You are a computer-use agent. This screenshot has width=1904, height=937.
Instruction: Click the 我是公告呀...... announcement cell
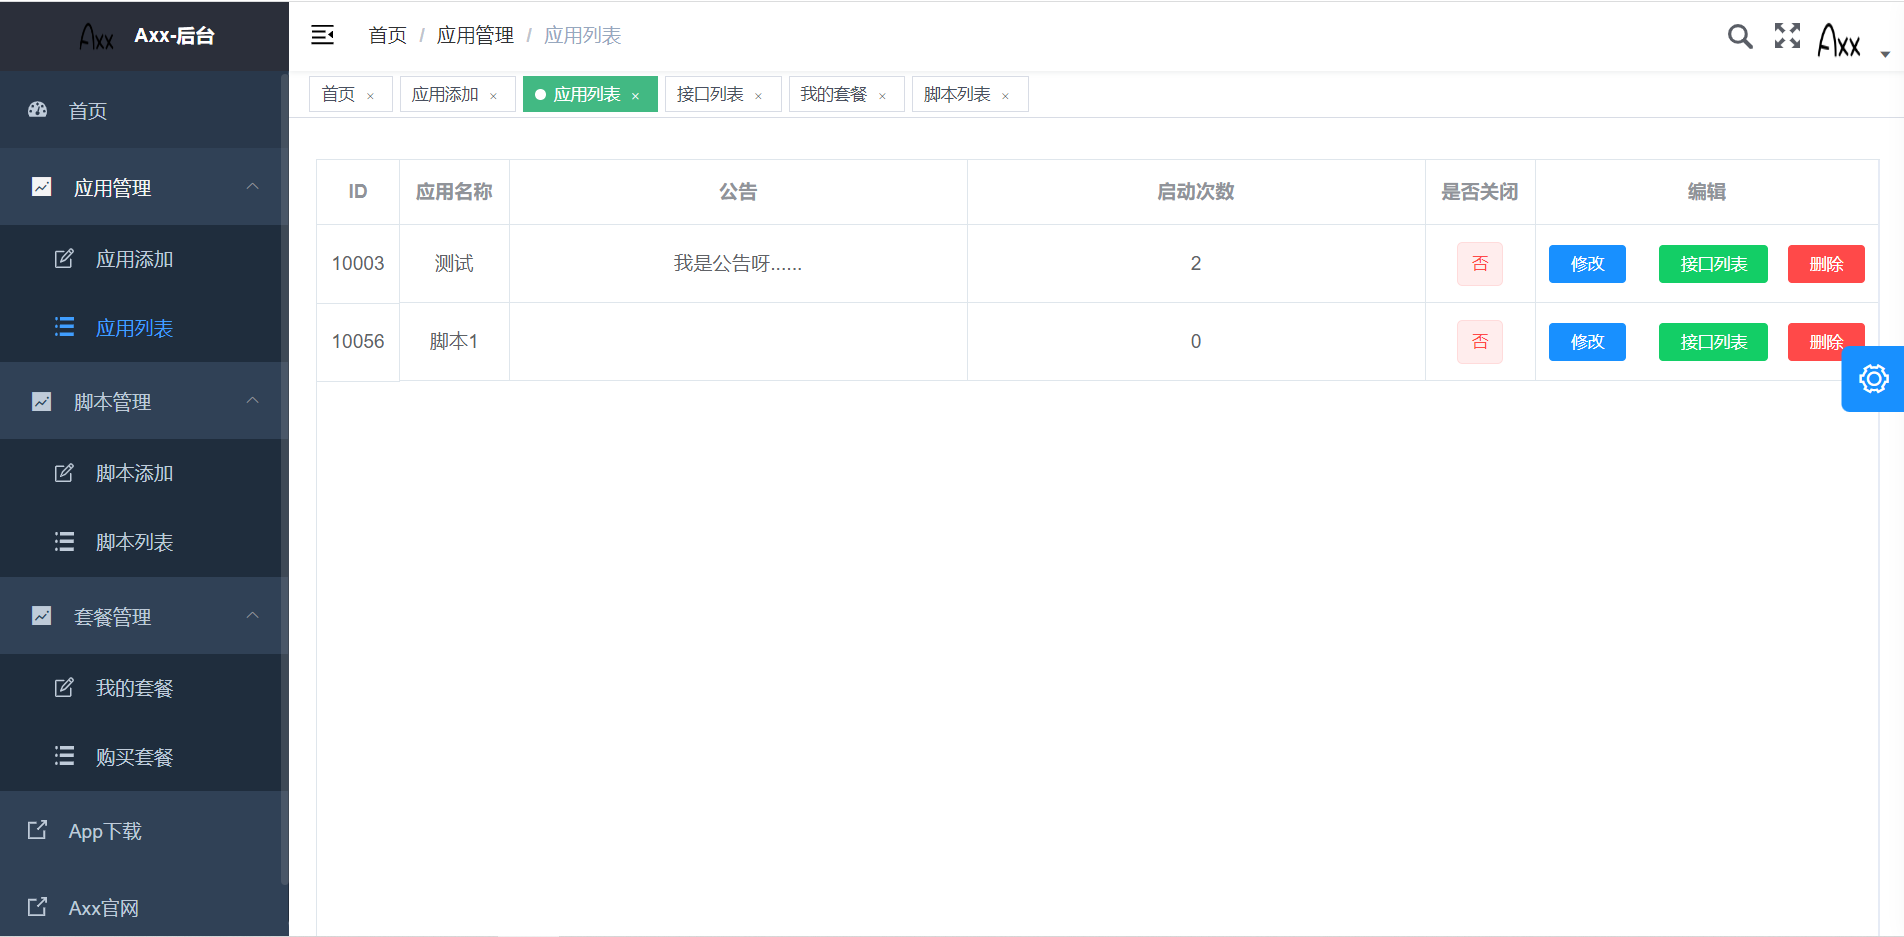point(738,263)
